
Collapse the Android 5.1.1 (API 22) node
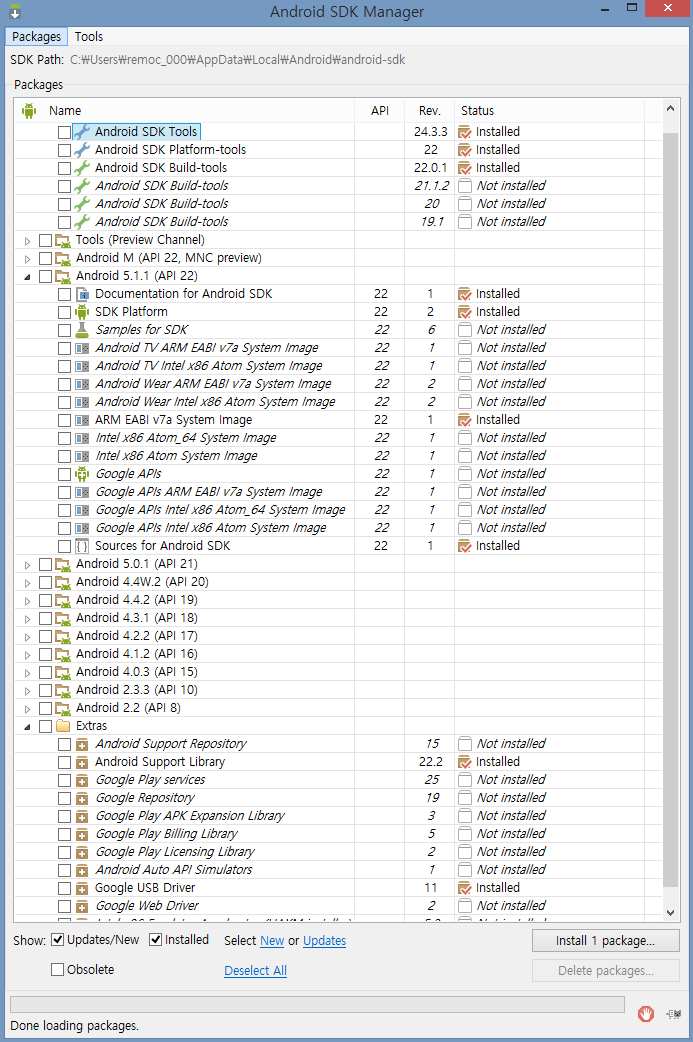[27, 276]
